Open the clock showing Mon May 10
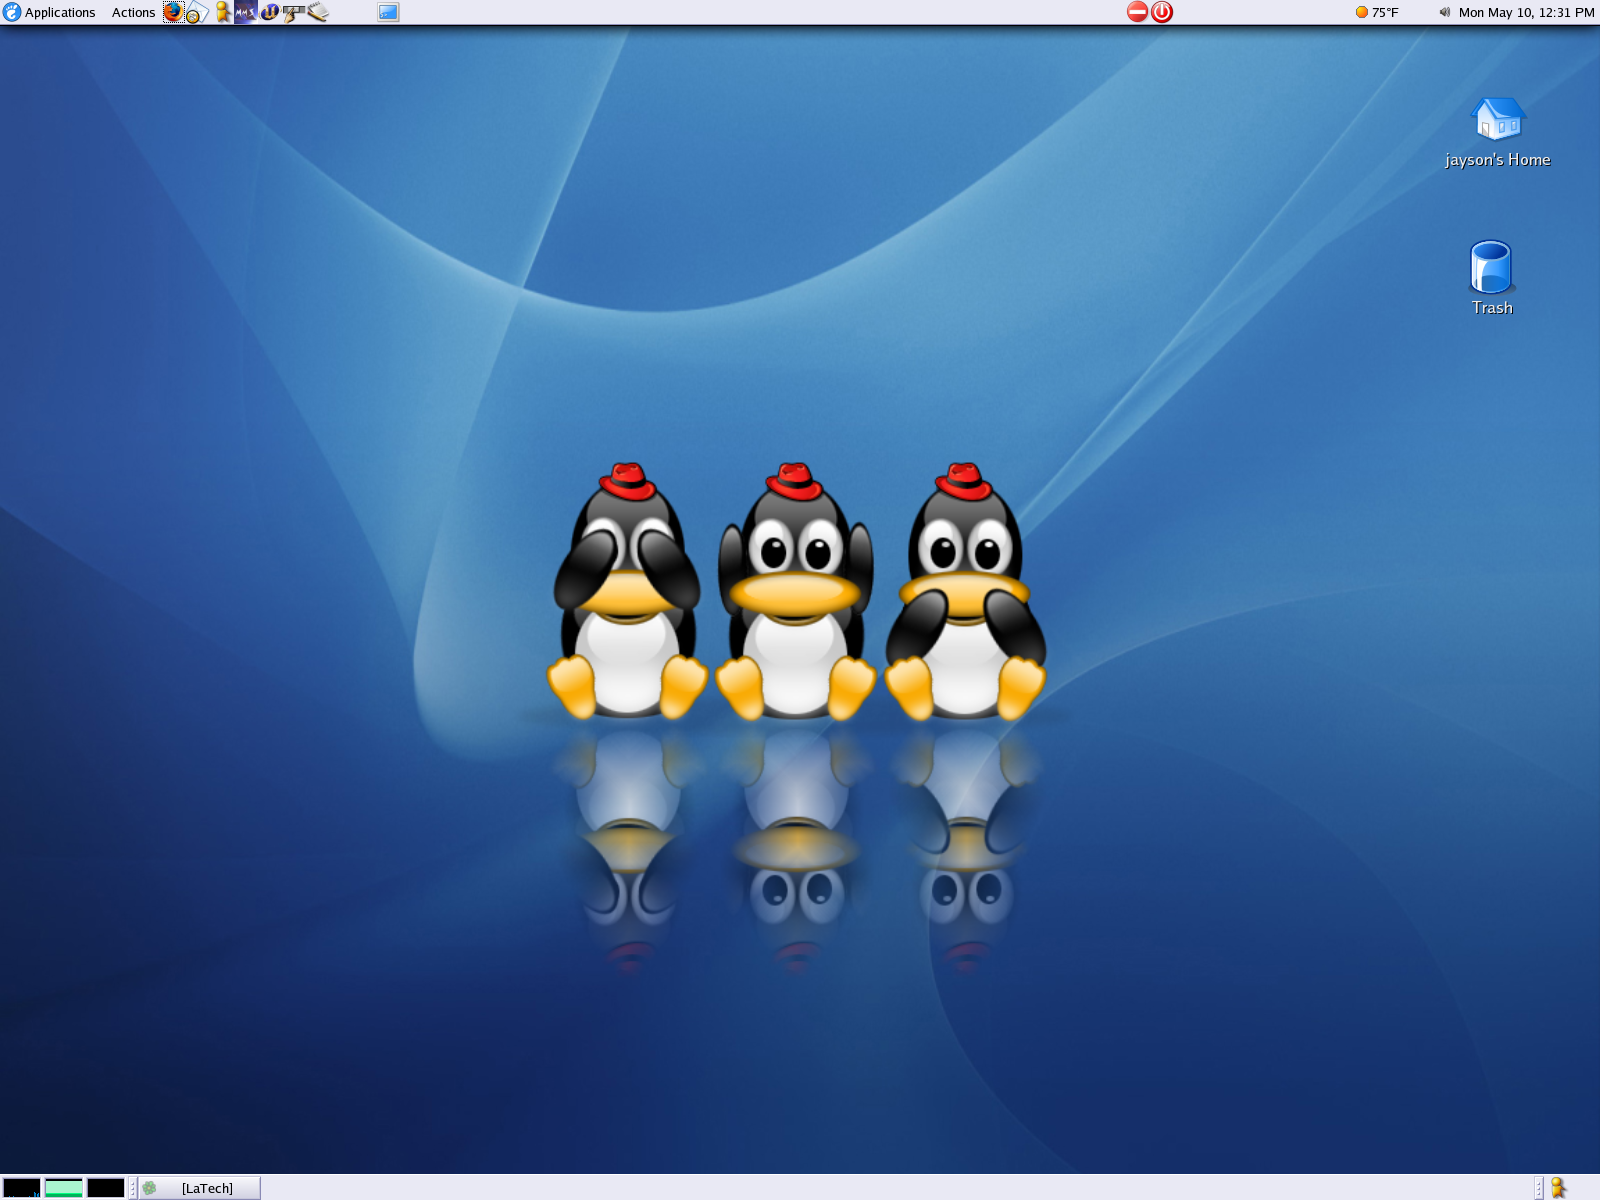The image size is (1600, 1200). tap(1526, 12)
